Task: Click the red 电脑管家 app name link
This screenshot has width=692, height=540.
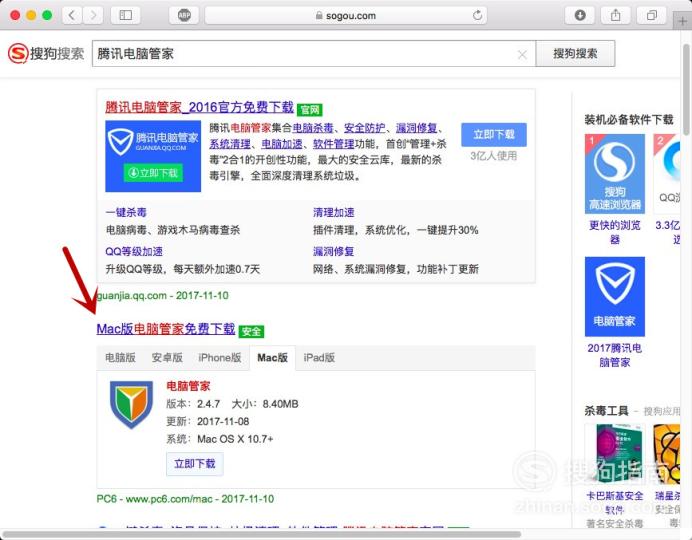Action: [188, 386]
